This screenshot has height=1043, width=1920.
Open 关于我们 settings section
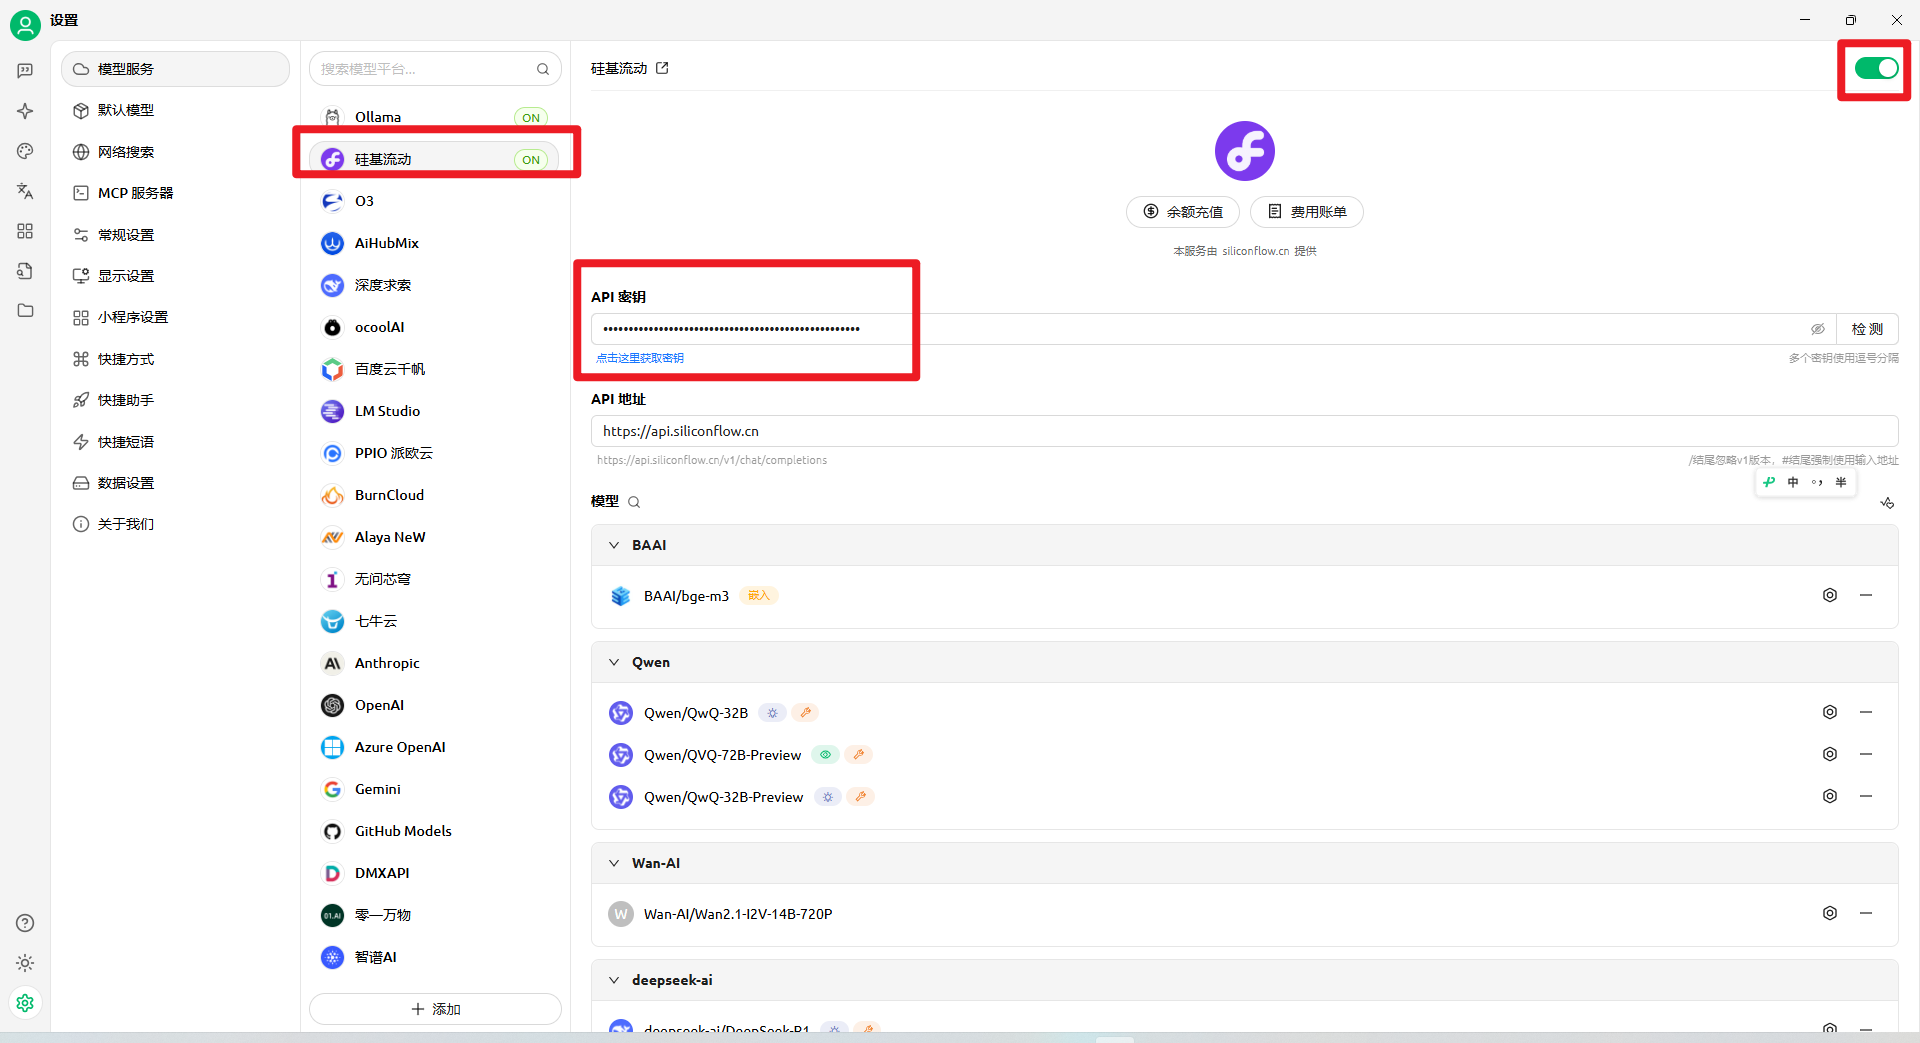click(175, 524)
